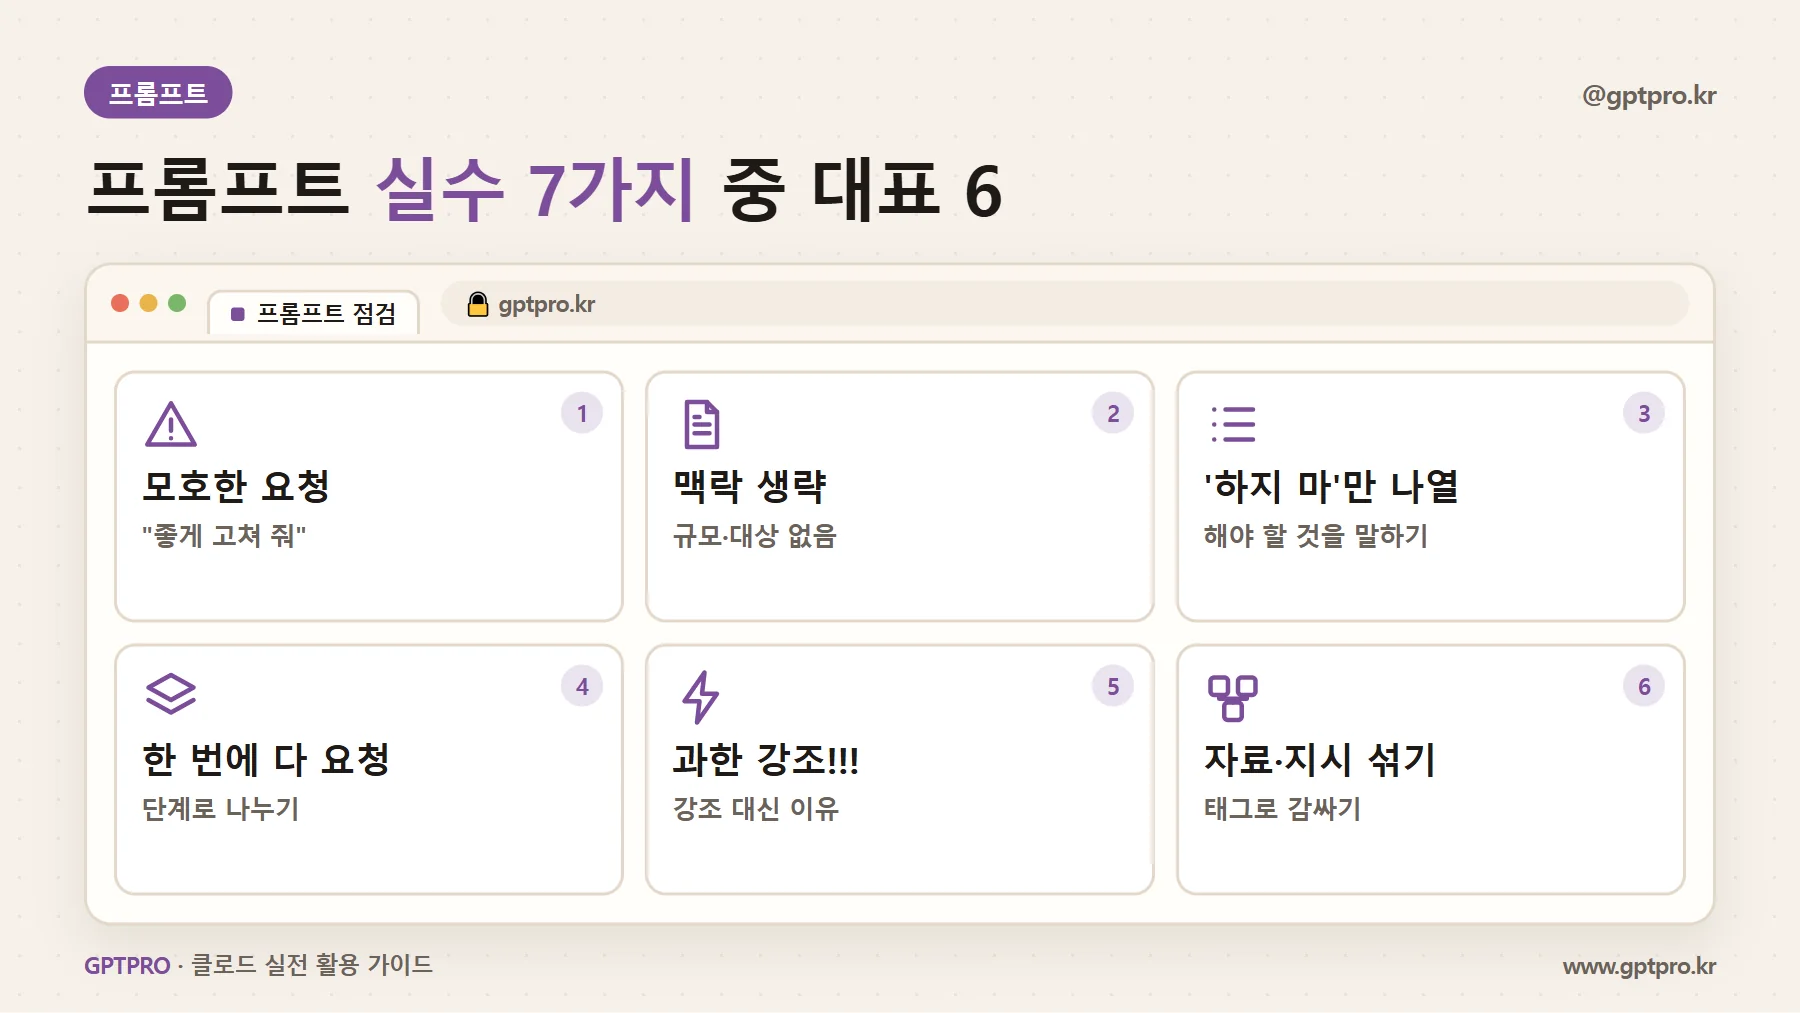
Task: Click the 강조 대신 이유 subtitle
Action: pyautogui.click(x=756, y=809)
